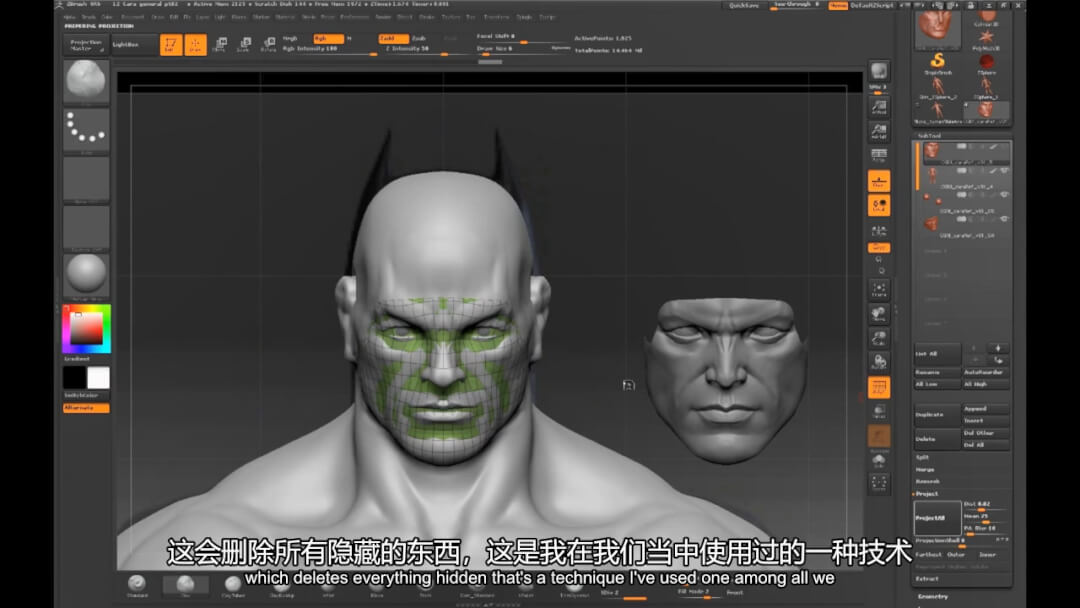Screen dimensions: 1080x608
Task: Open the LightBox browser
Action: coord(133,45)
